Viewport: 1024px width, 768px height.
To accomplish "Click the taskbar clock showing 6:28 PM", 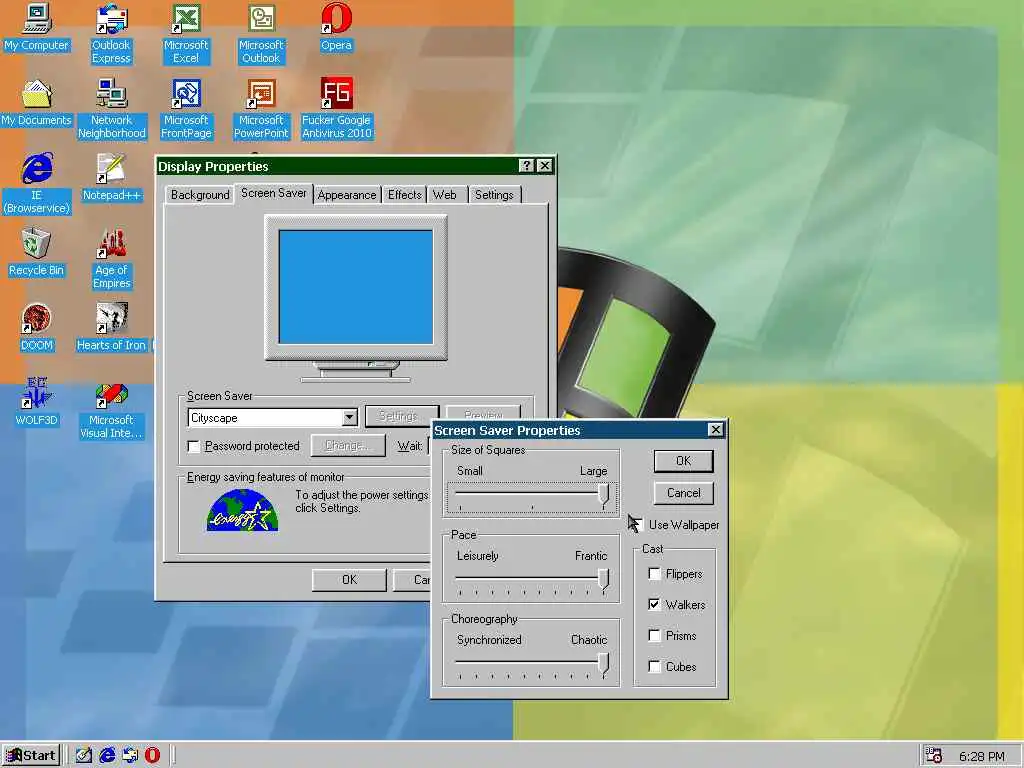I will point(982,756).
